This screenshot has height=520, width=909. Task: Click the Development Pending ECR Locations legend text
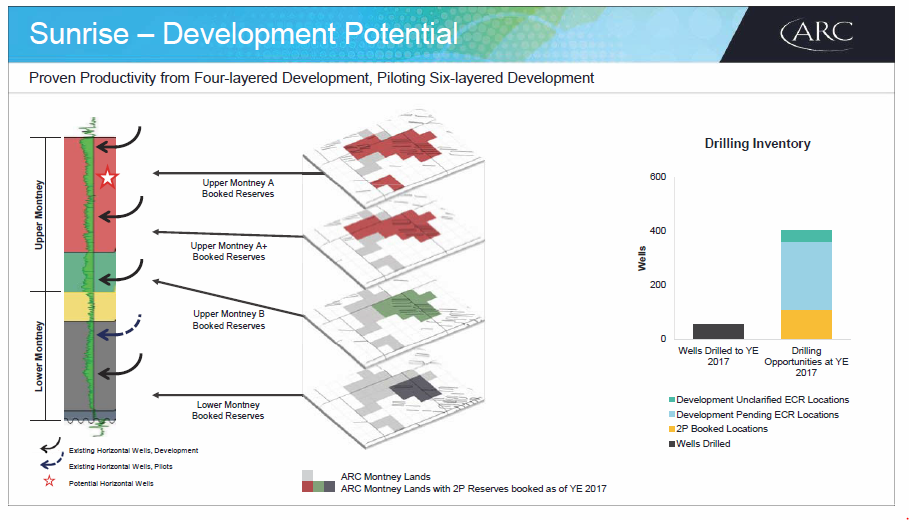(757, 414)
